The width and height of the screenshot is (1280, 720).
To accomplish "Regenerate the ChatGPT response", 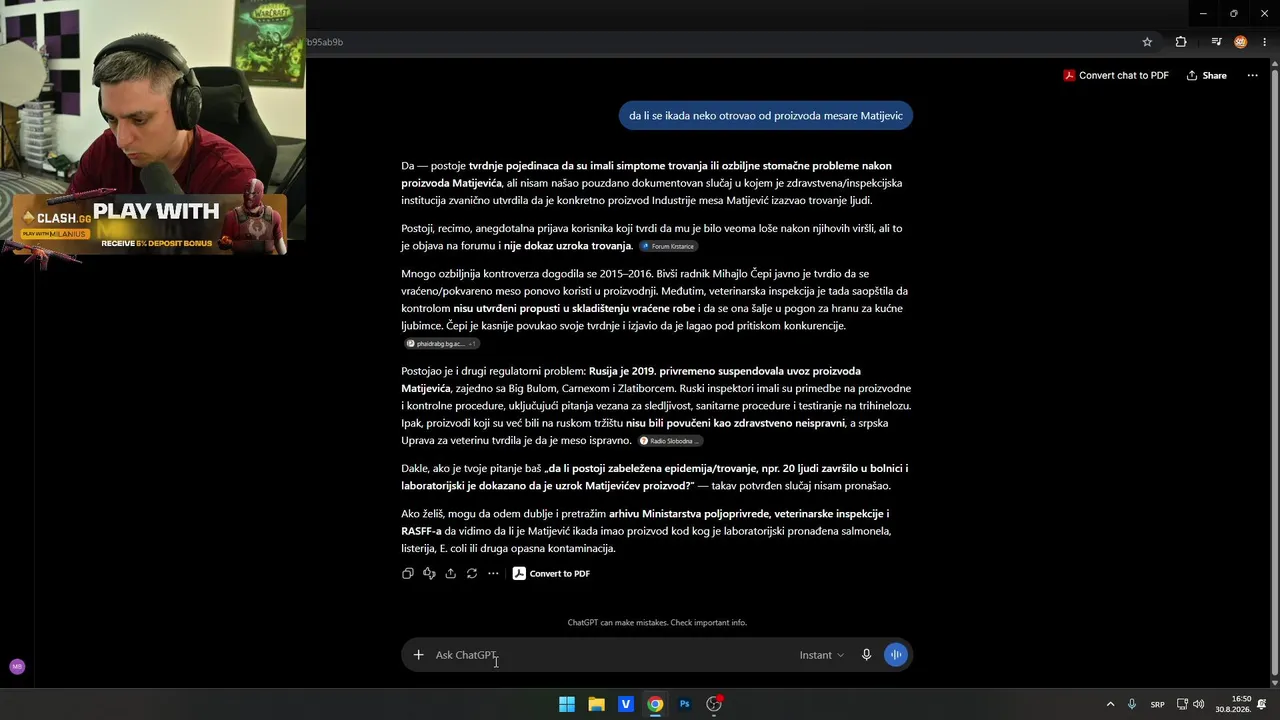I will pyautogui.click(x=472, y=573).
